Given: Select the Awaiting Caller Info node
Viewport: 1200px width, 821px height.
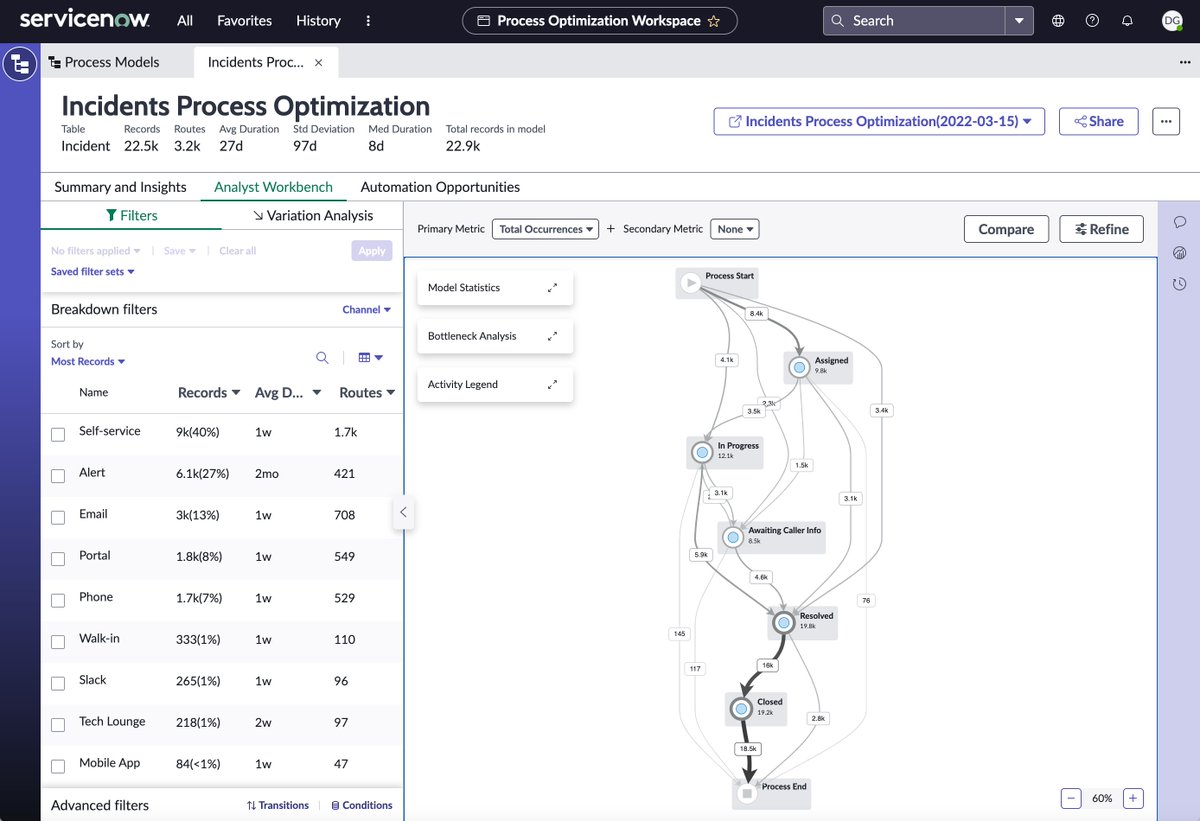Looking at the screenshot, I should 772,537.
